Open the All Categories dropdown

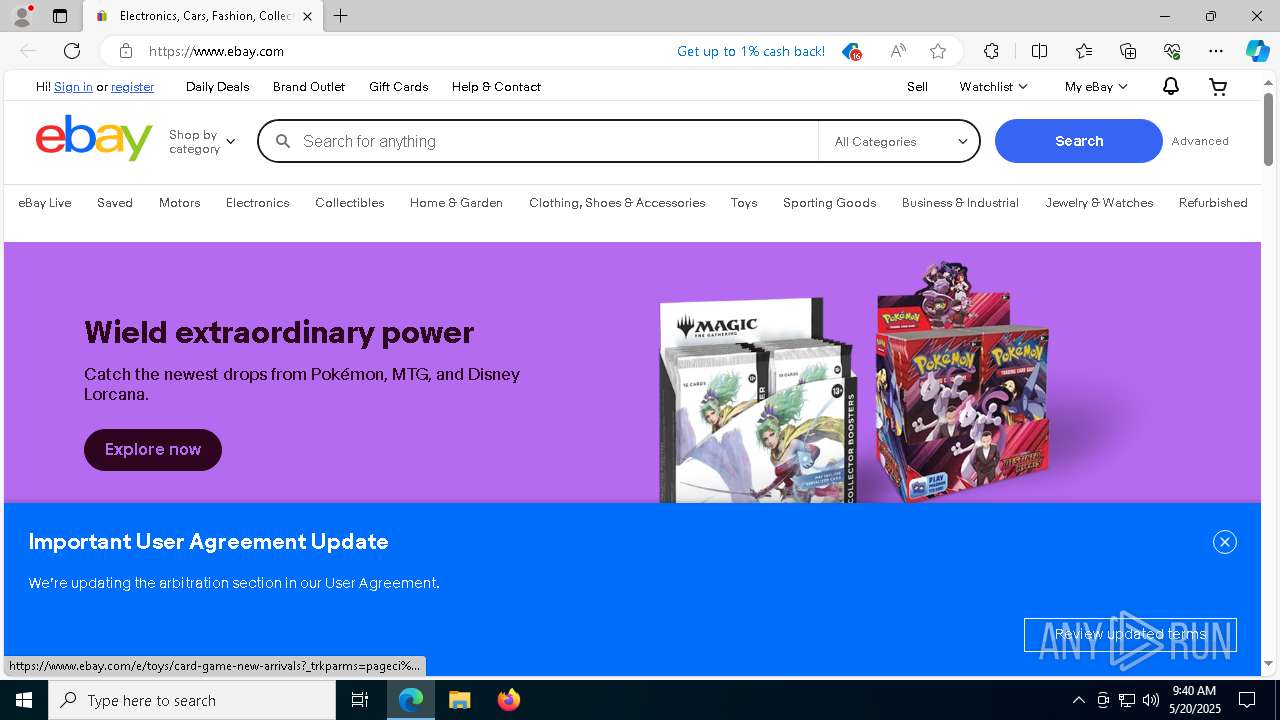coord(900,141)
